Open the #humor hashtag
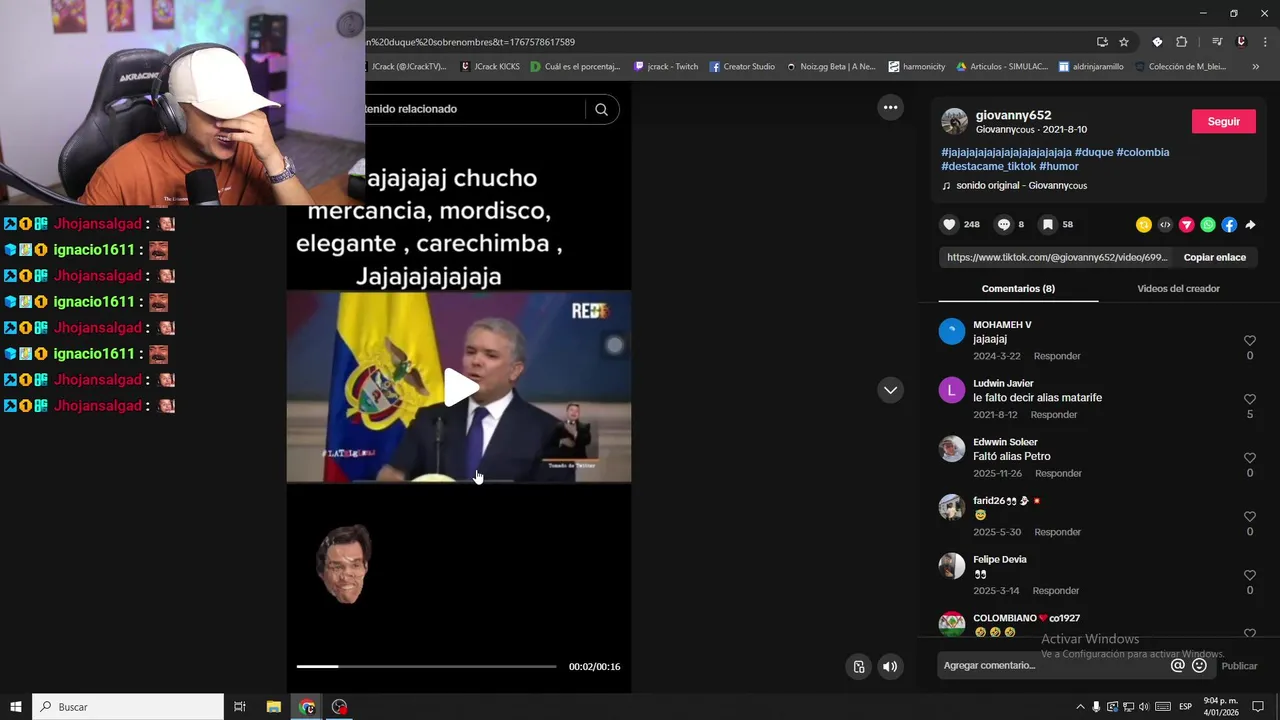Viewport: 1280px width, 720px height. pos(1059,166)
